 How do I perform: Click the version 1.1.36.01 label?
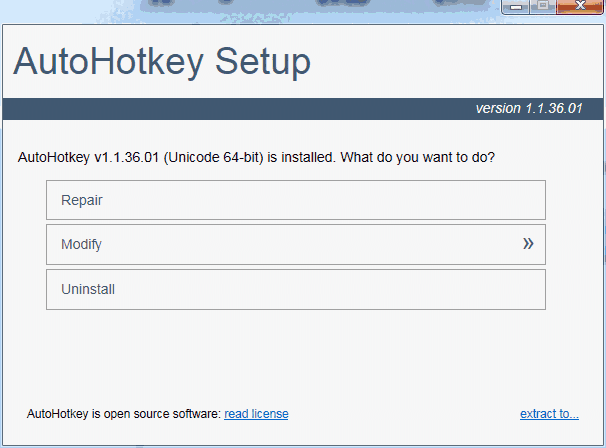click(529, 109)
